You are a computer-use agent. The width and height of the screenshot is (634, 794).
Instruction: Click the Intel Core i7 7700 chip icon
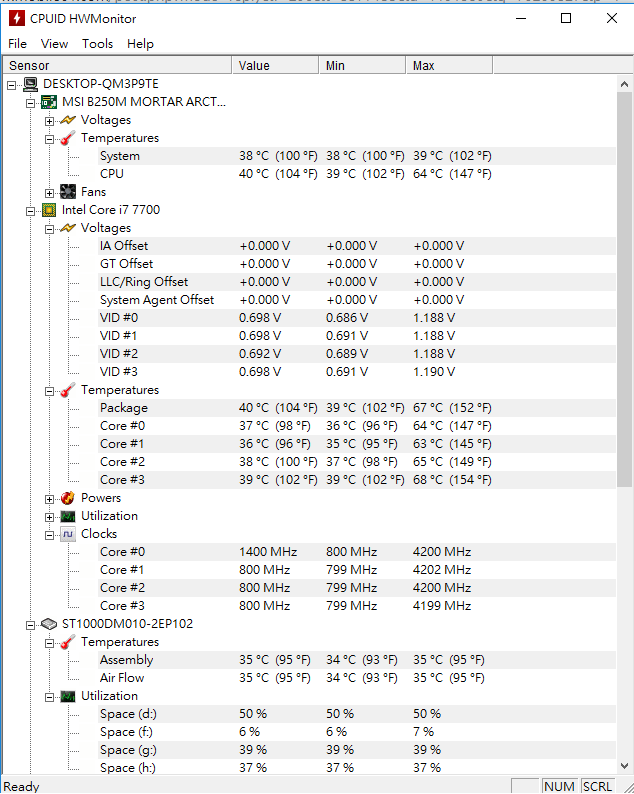tap(49, 210)
